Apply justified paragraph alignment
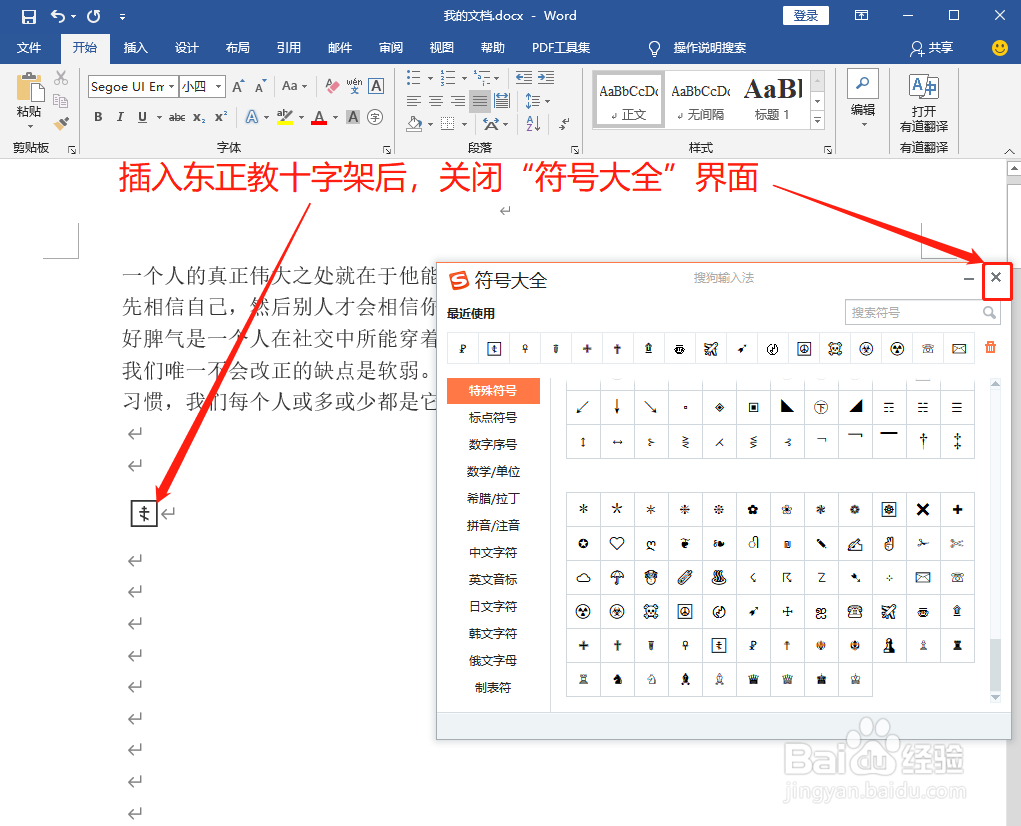1021x826 pixels. point(480,100)
